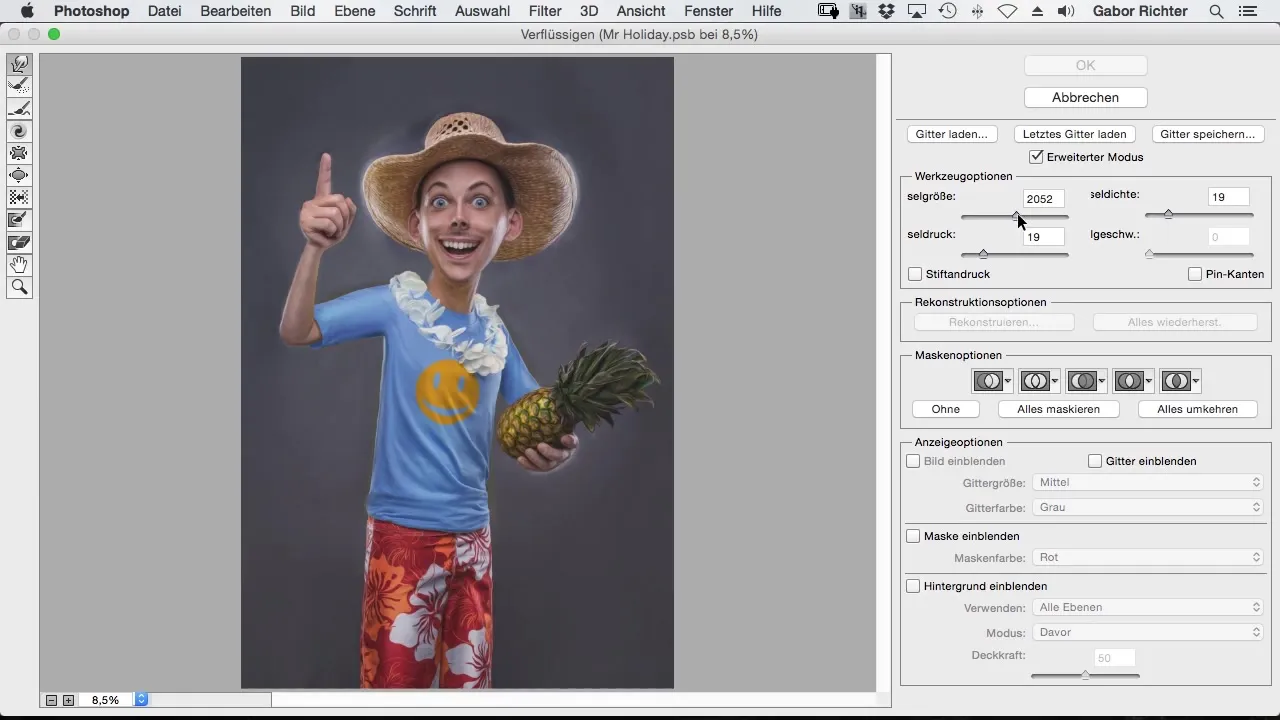Image resolution: width=1280 pixels, height=720 pixels.
Task: Open the AirPlay display menu
Action: 916,12
